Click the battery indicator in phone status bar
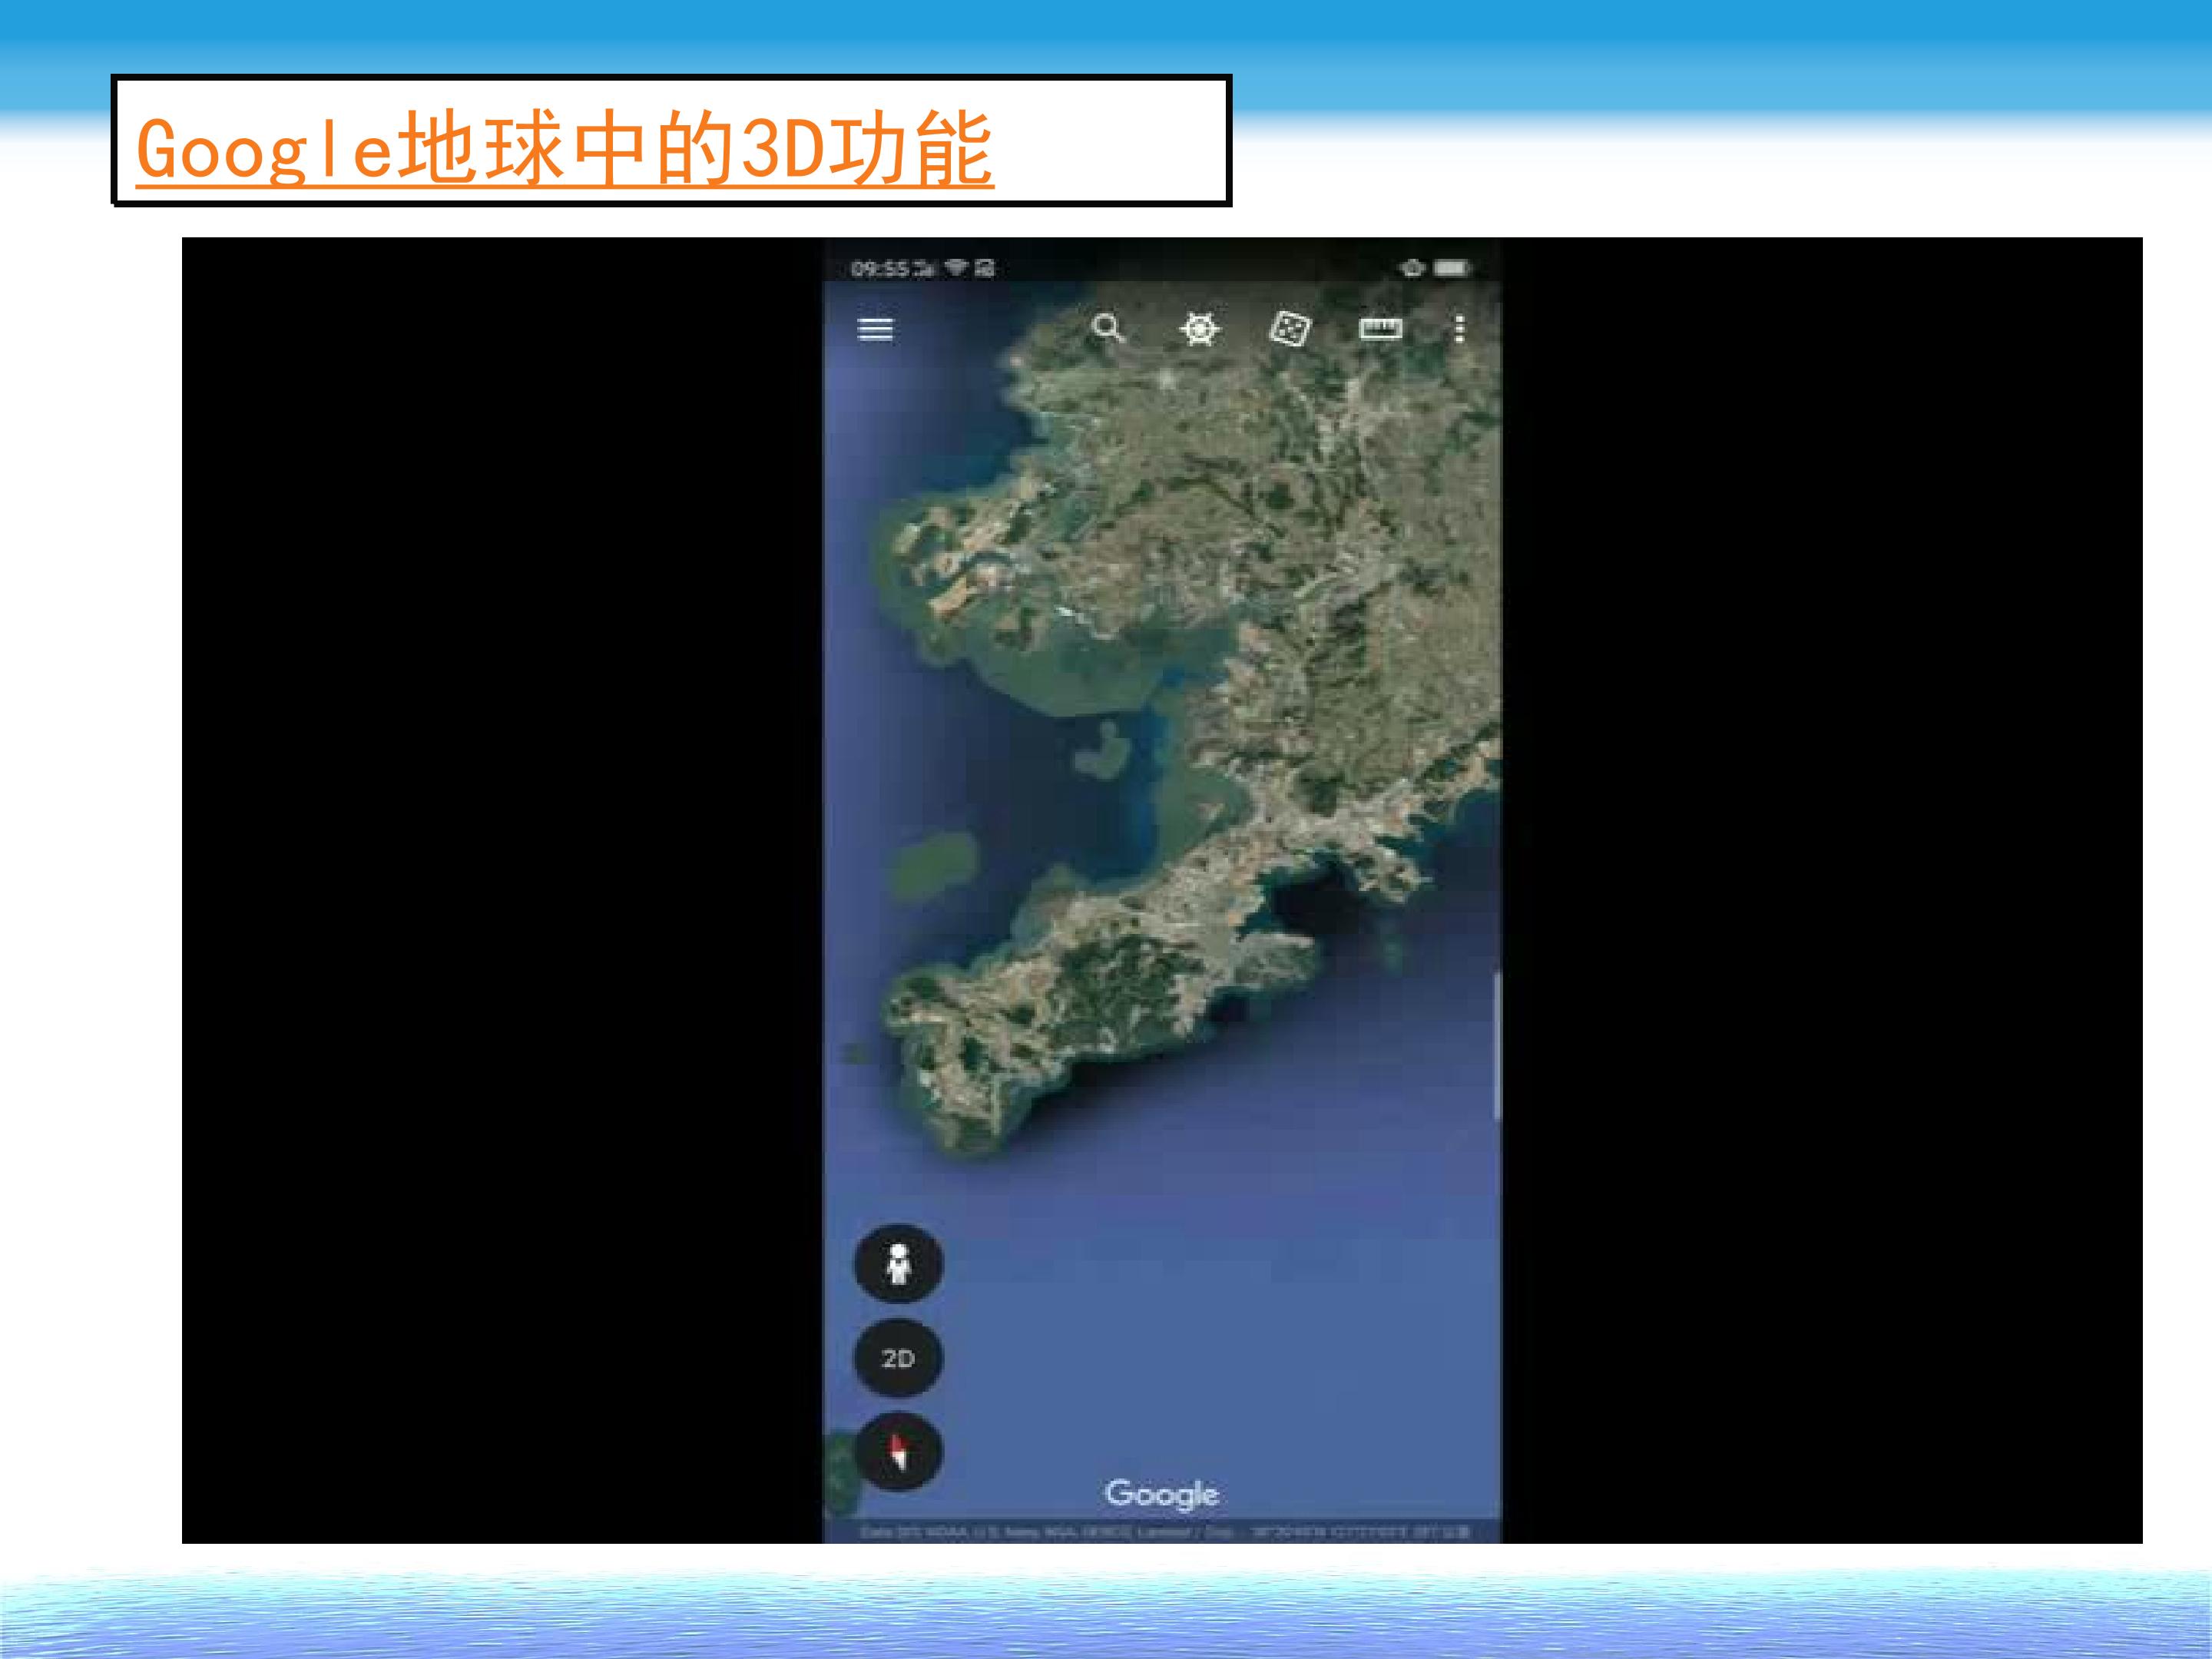 [1451, 268]
